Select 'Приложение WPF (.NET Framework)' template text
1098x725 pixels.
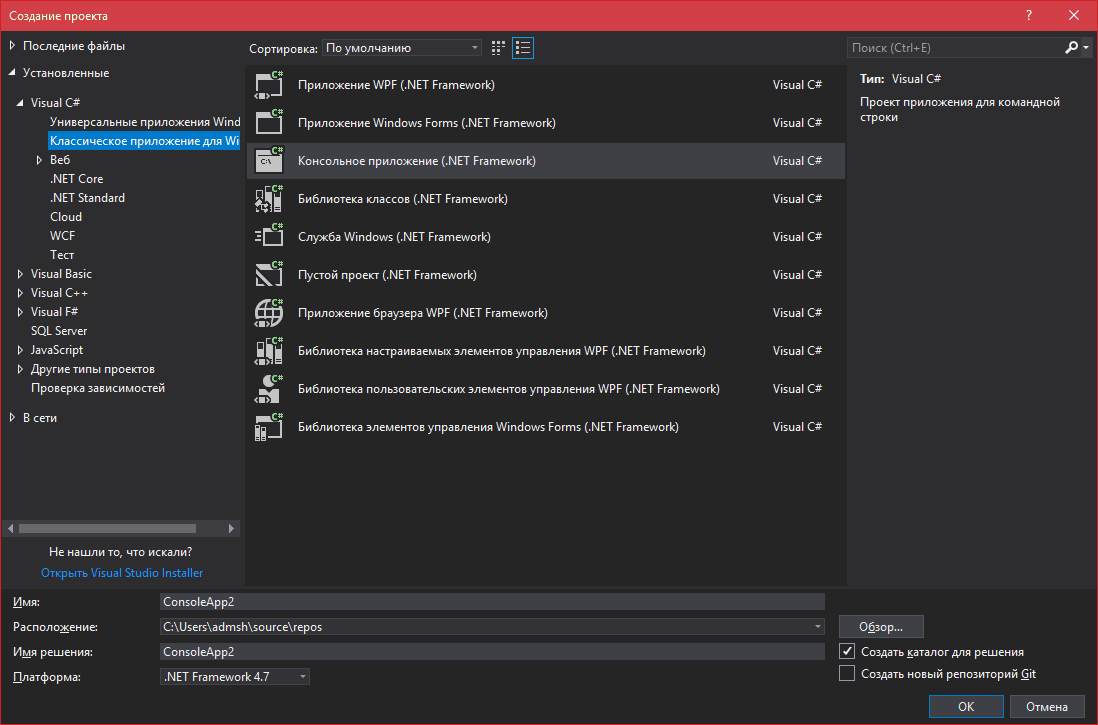click(x=396, y=85)
